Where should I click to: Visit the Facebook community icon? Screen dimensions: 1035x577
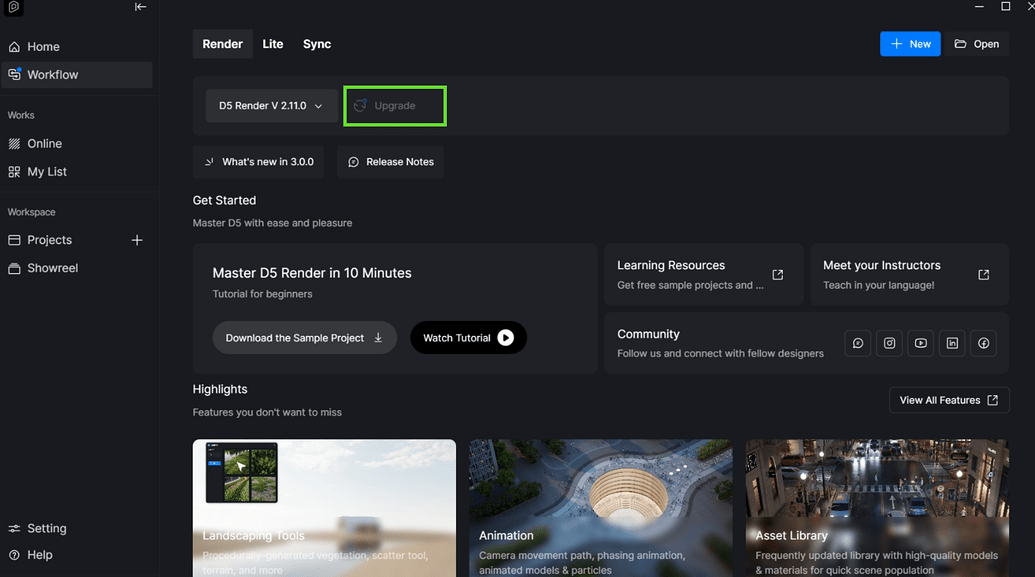[x=983, y=343]
